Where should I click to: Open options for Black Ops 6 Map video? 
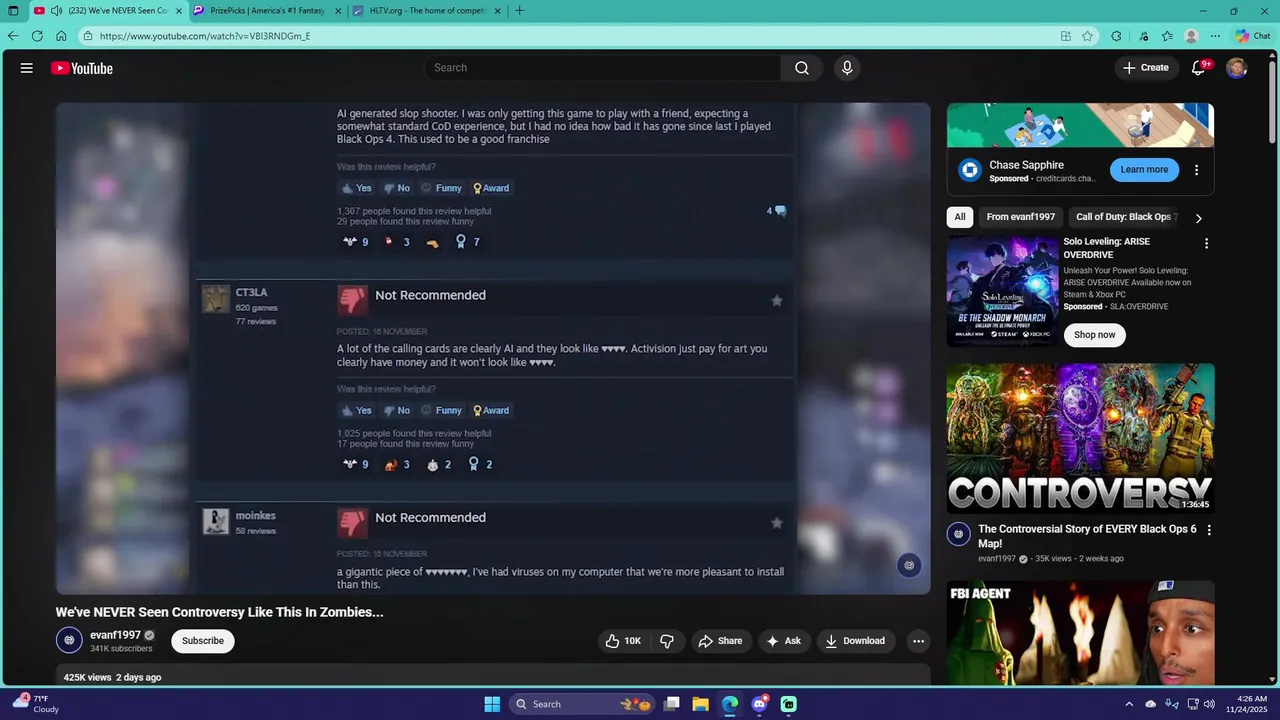click(x=1208, y=531)
